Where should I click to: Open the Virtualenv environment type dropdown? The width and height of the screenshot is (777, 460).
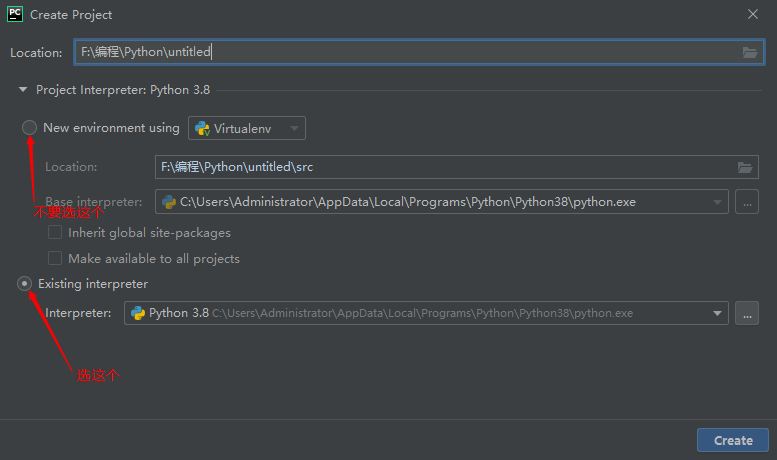click(x=247, y=128)
